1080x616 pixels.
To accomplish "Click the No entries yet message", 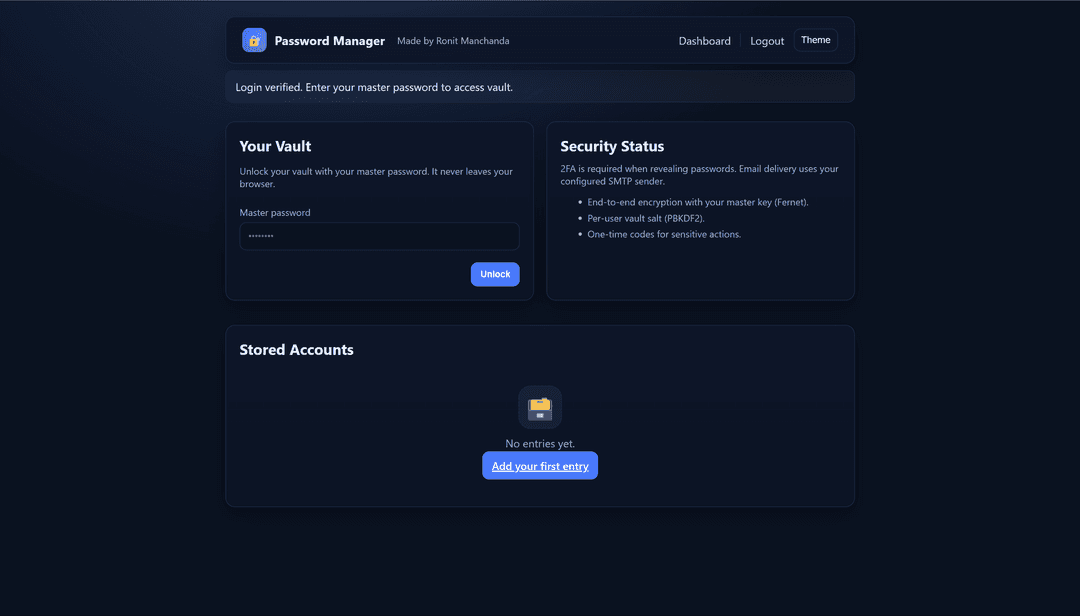I will coord(540,443).
